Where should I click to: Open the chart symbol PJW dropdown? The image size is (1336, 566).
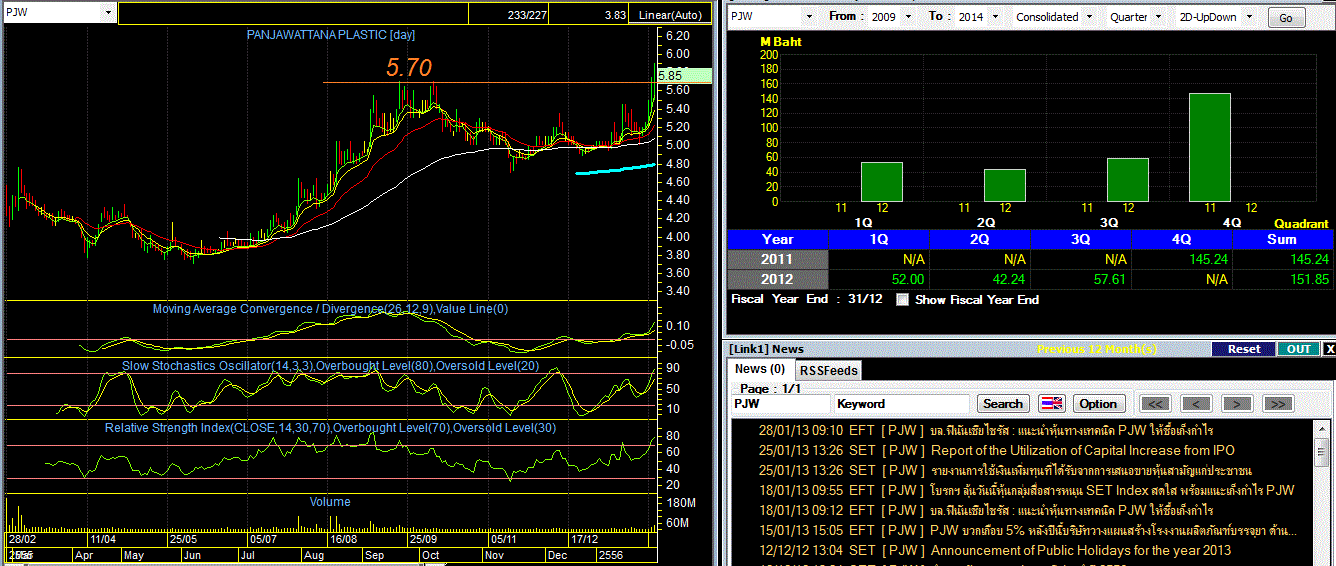click(x=108, y=13)
